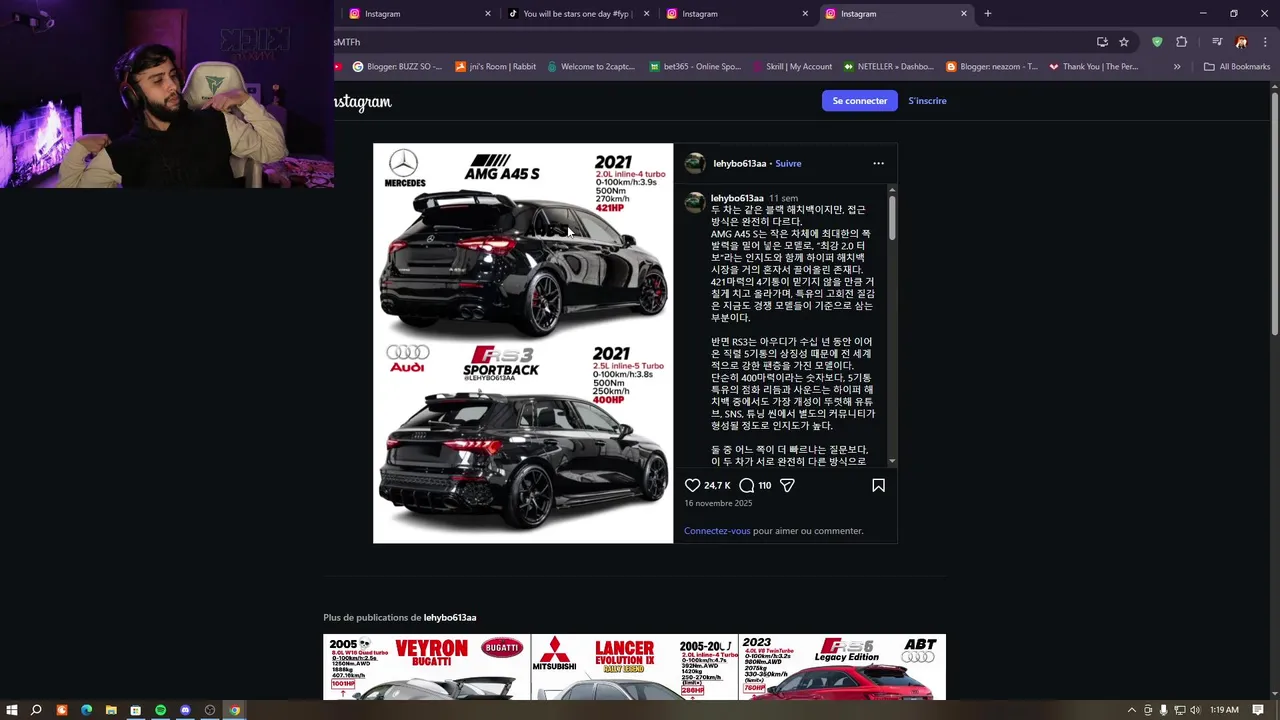Screen dimensions: 1280x720
Task: Save the post with bookmark icon
Action: (x=878, y=485)
